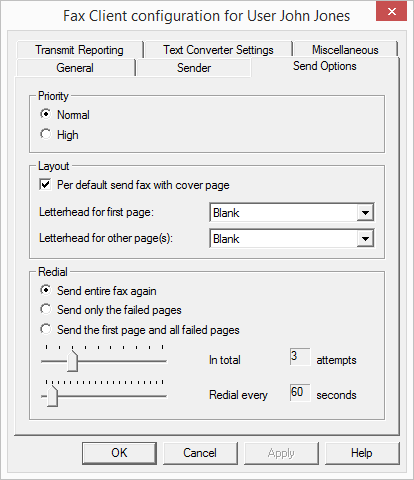Toggle send fax with cover page checkbox
414x480 pixels.
pos(45,184)
